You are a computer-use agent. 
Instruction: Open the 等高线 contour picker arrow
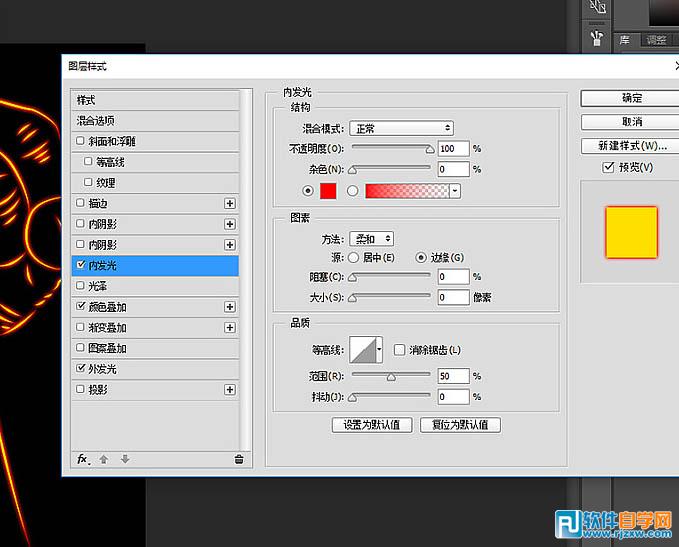379,350
